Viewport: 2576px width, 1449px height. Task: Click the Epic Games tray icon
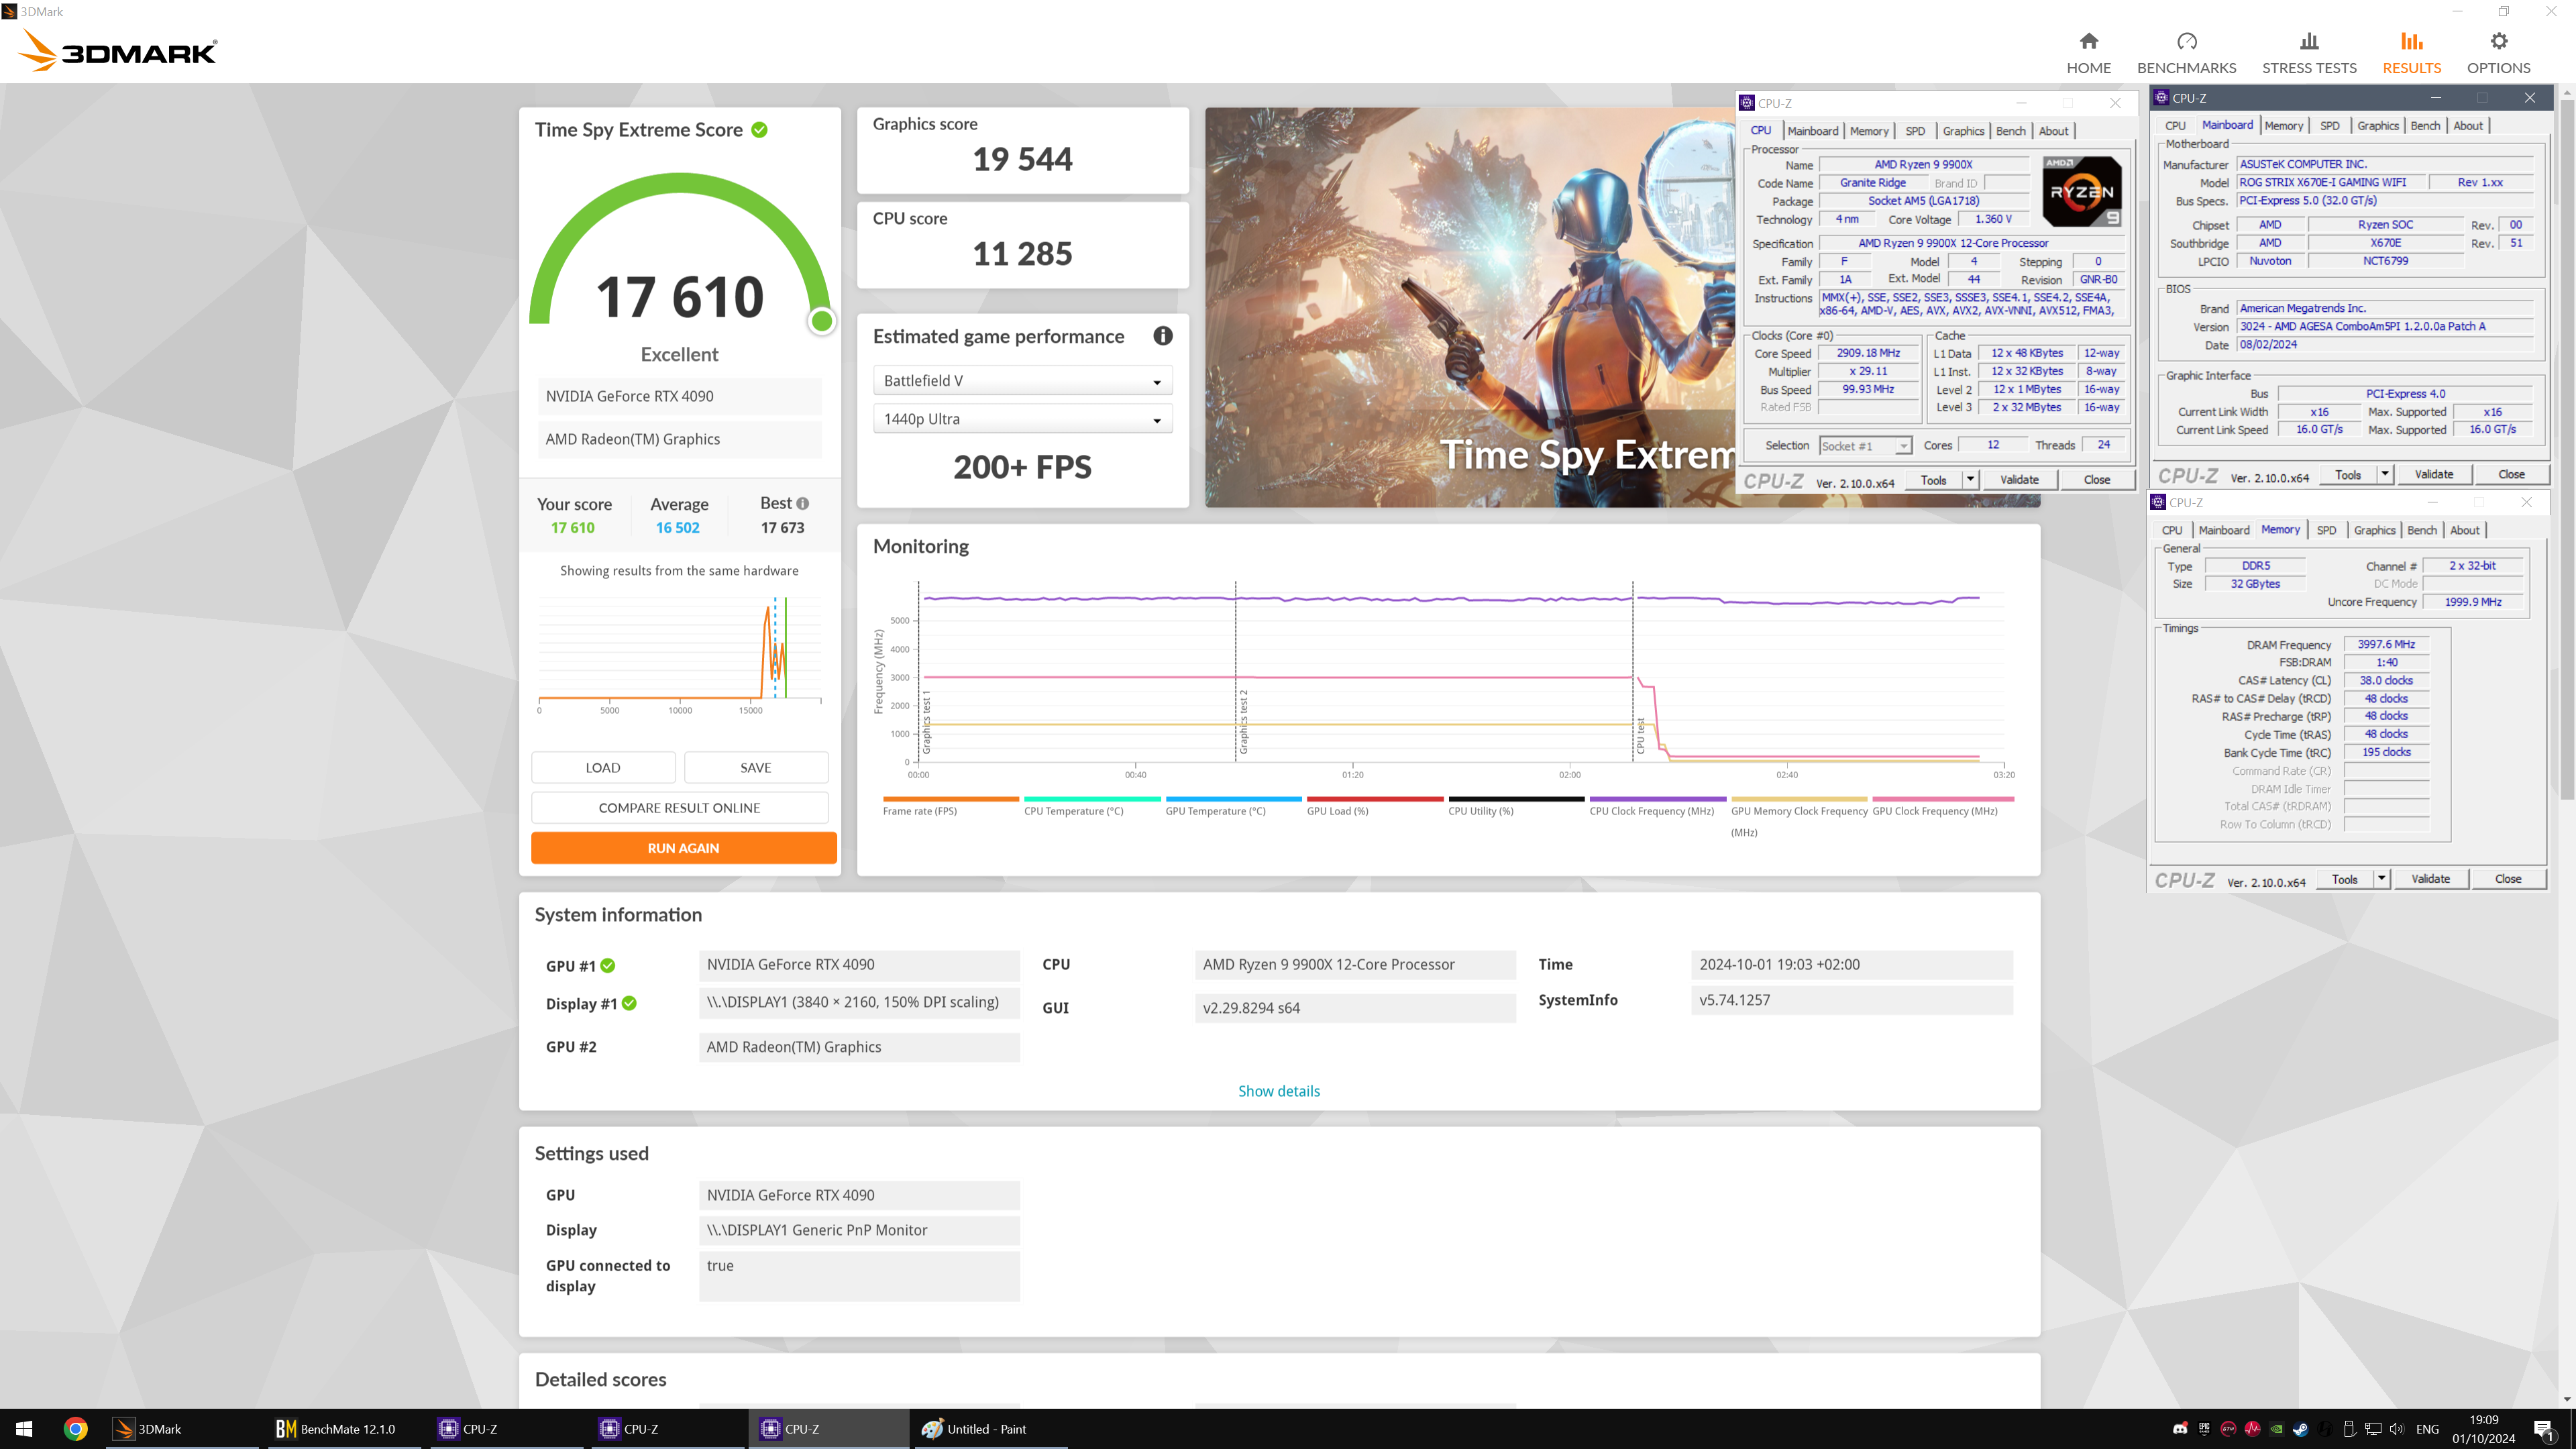point(2204,1428)
